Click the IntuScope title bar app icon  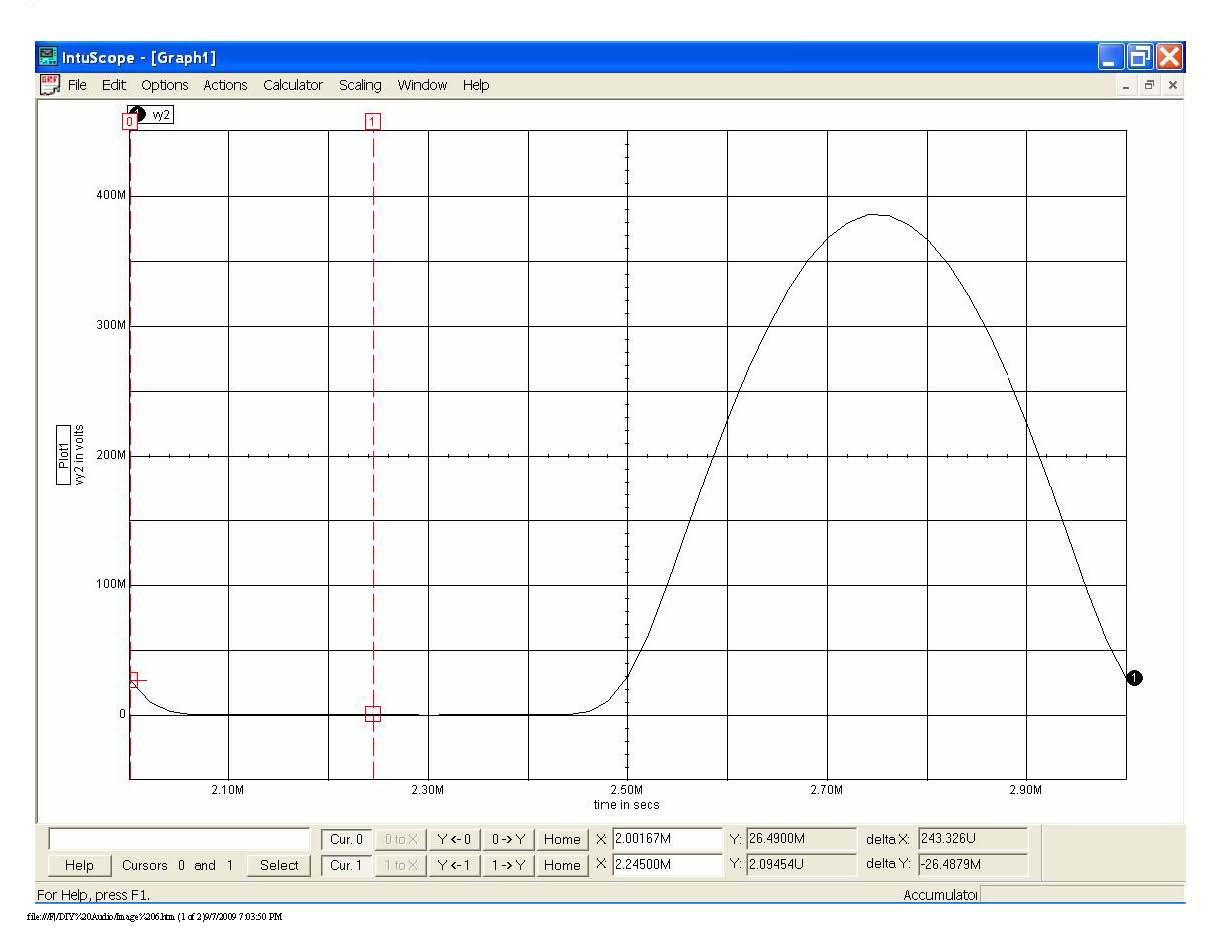pyautogui.click(x=48, y=57)
